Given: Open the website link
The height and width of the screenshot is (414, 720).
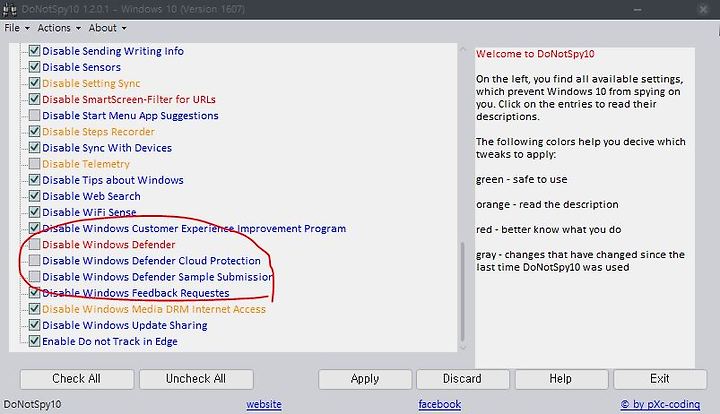Looking at the screenshot, I should click(x=264, y=404).
